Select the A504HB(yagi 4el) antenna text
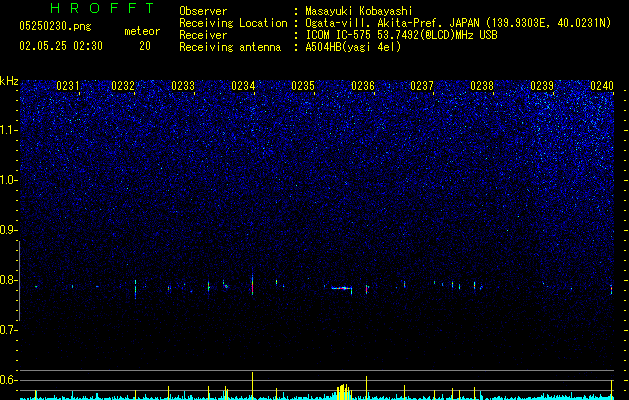This screenshot has width=629, height=400. 353,47
